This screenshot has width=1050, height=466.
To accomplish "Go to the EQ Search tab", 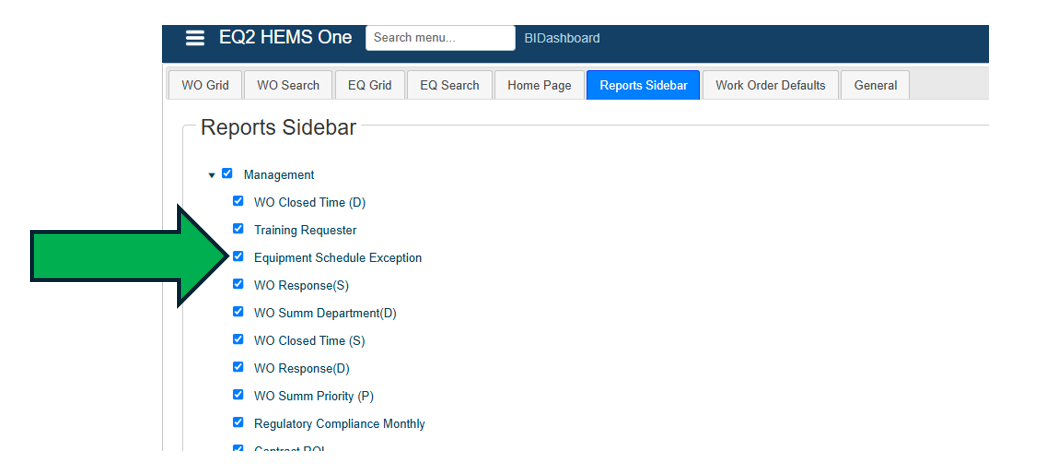I will click(449, 86).
